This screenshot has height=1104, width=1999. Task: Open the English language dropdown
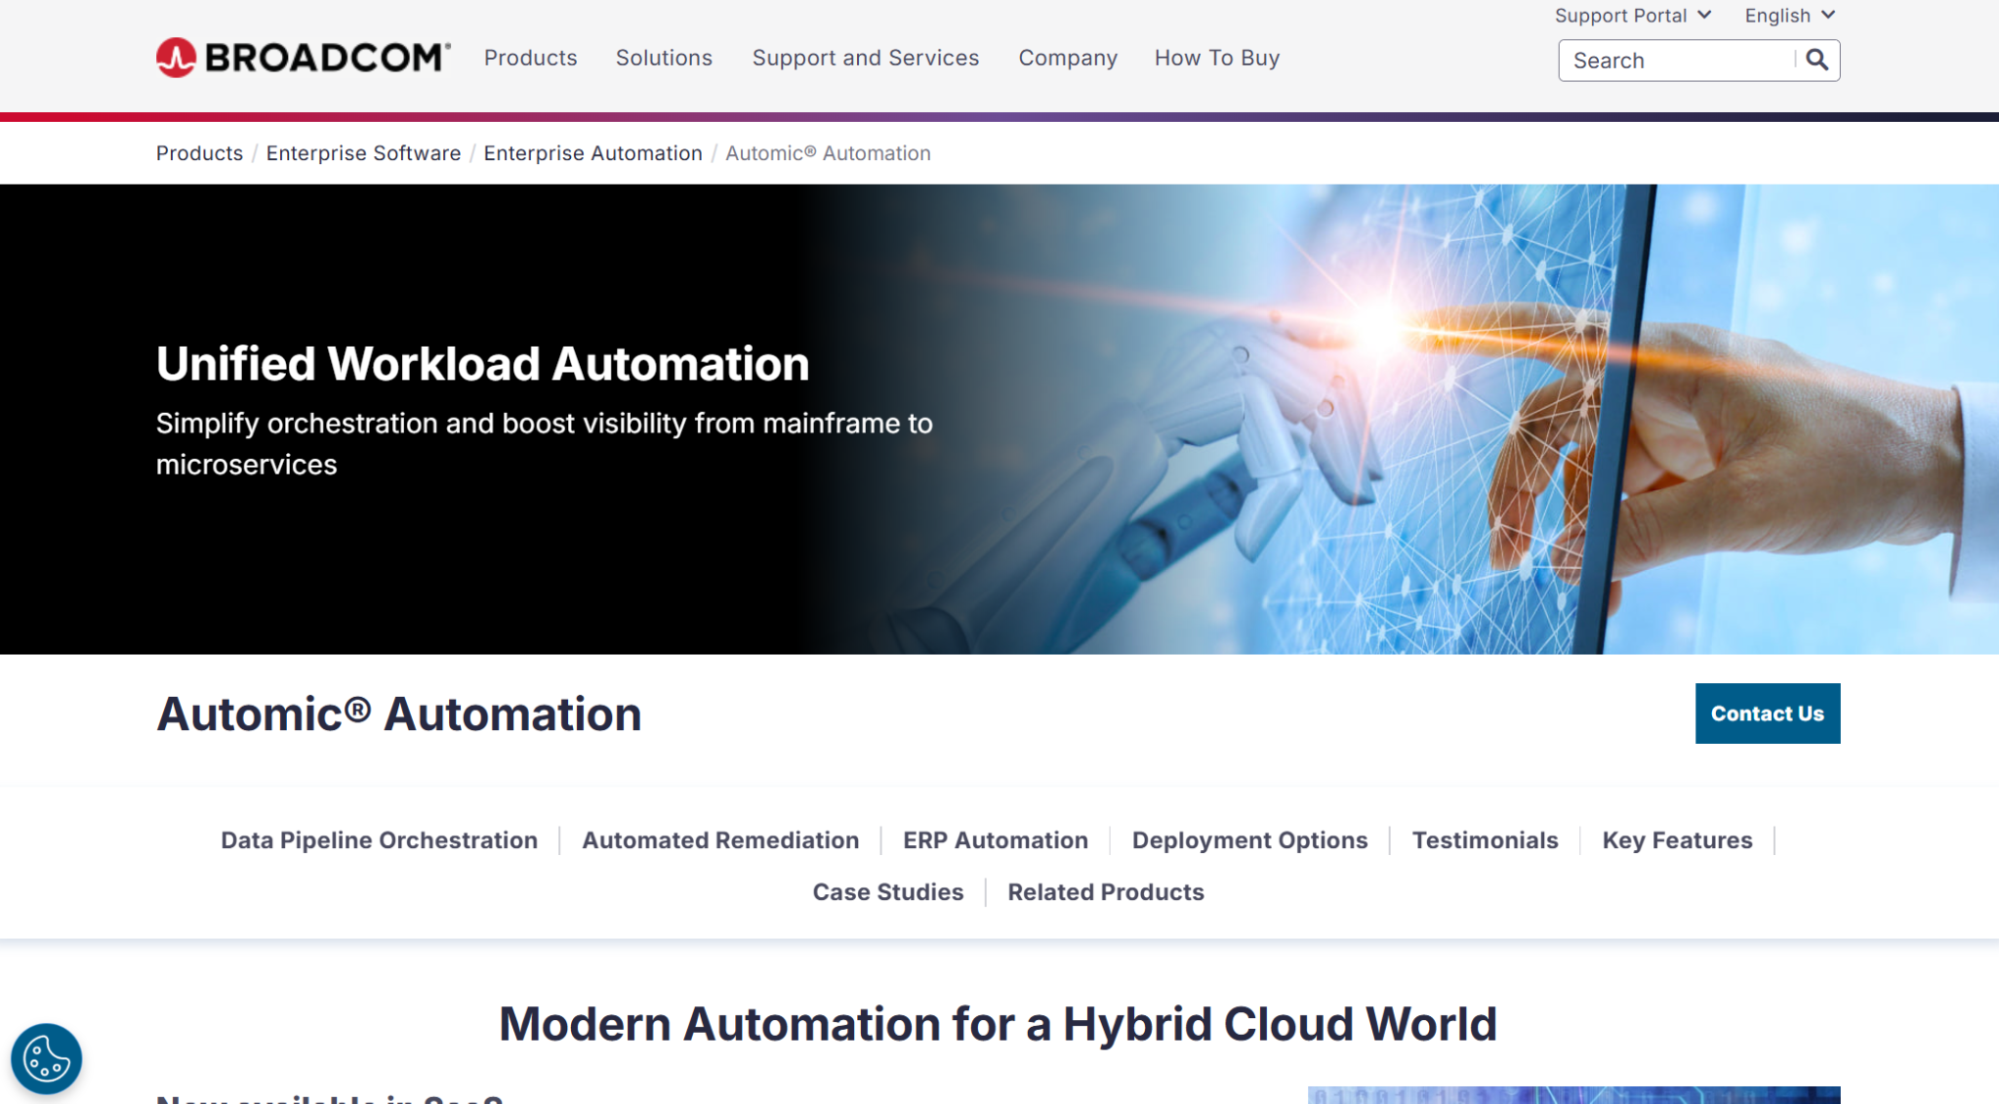(x=1789, y=15)
